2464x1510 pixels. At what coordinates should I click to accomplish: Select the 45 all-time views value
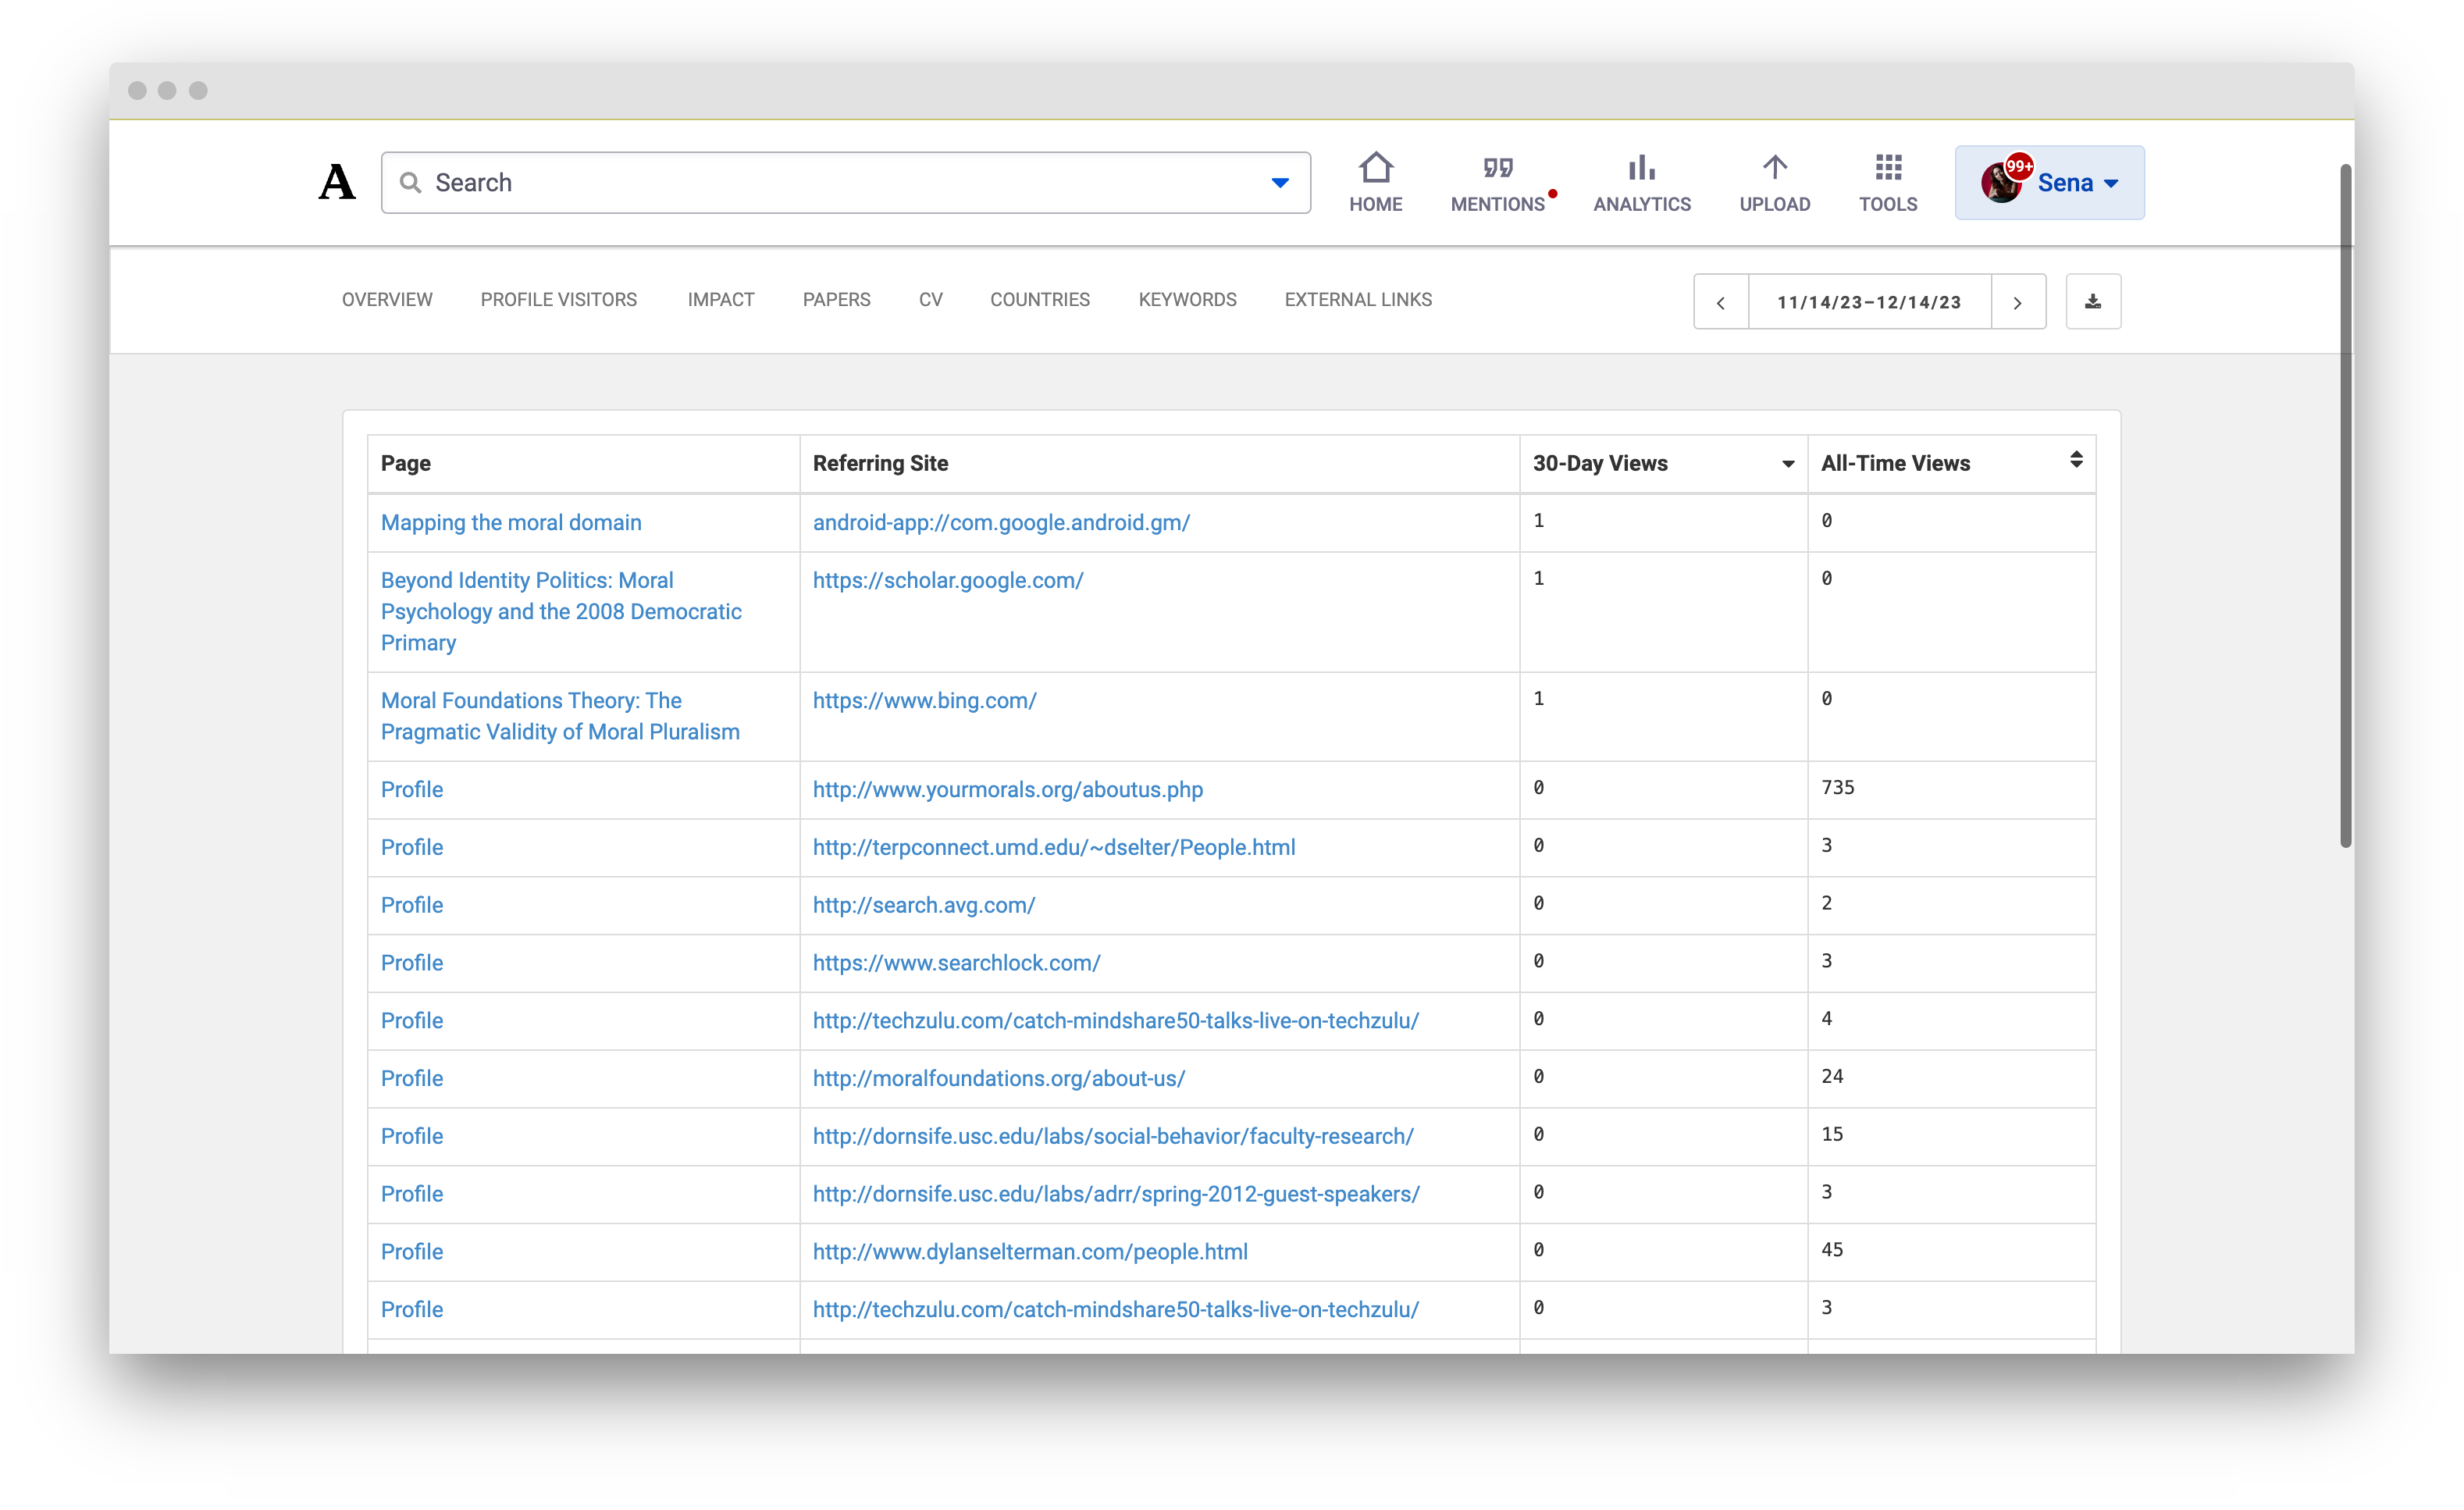(x=1831, y=1249)
